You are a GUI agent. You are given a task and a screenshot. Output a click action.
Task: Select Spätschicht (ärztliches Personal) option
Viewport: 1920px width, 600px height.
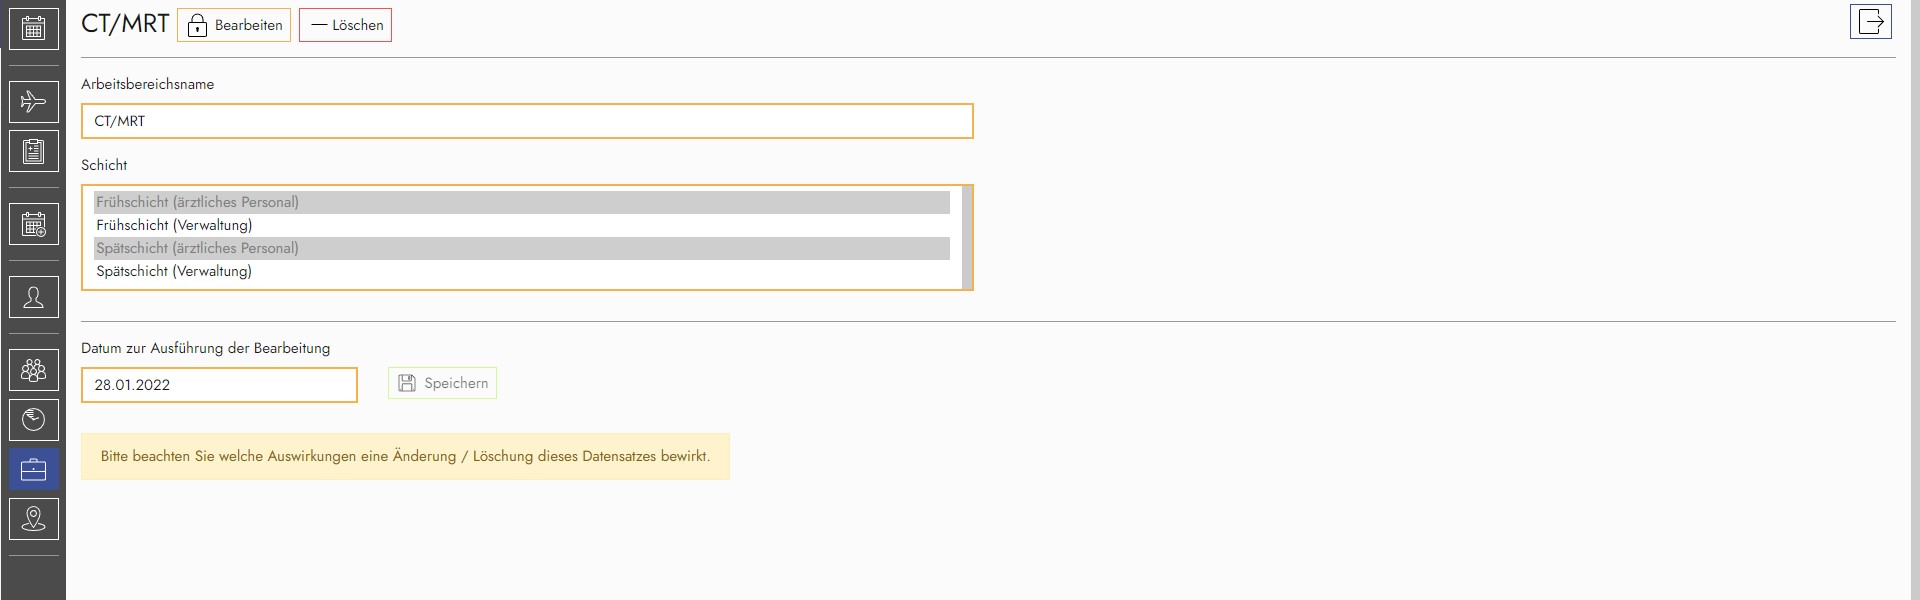click(x=521, y=248)
